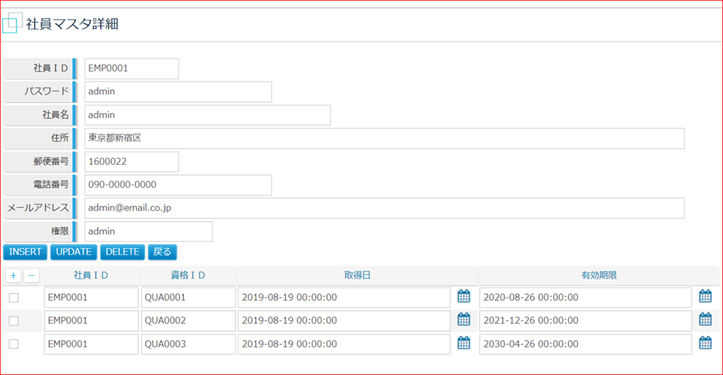Click the DELETE button
The height and width of the screenshot is (375, 723).
[123, 252]
